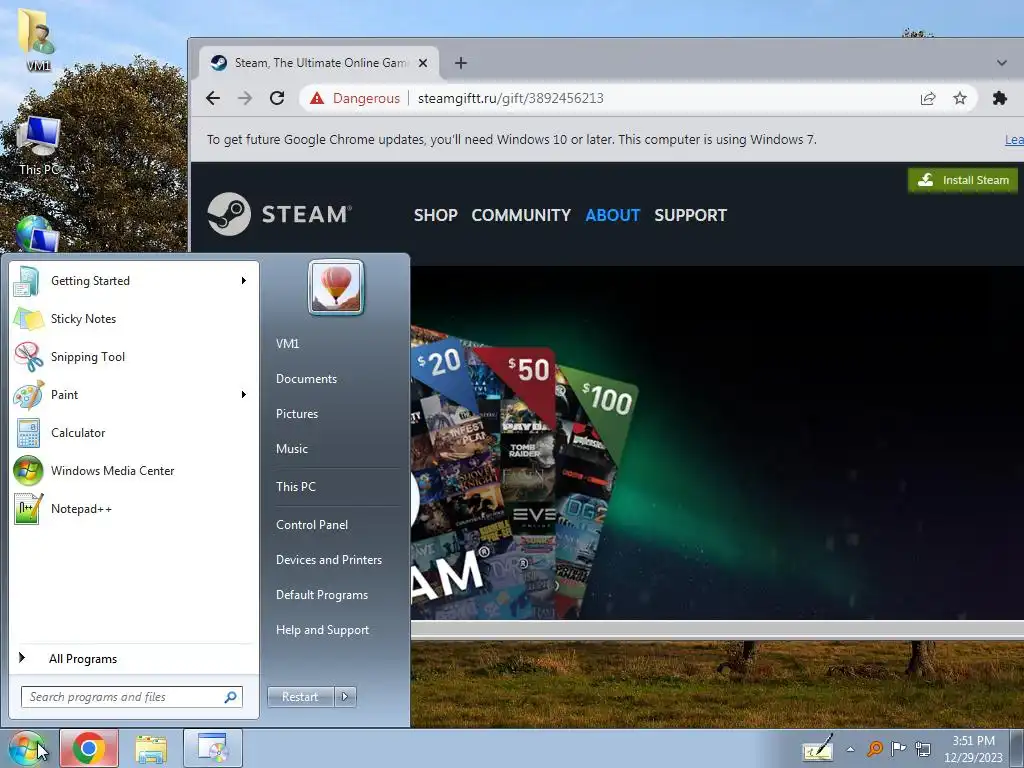The image size is (1024, 768).
Task: Open shutdown options arrow next to Restart
Action: point(345,697)
